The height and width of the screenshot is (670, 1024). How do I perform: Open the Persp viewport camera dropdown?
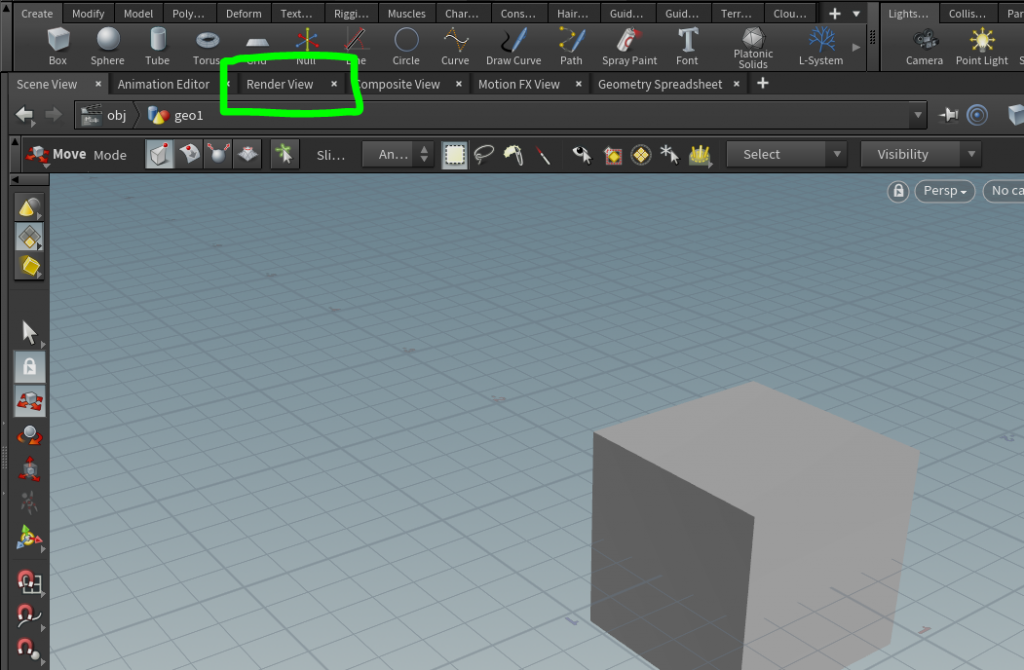[944, 191]
